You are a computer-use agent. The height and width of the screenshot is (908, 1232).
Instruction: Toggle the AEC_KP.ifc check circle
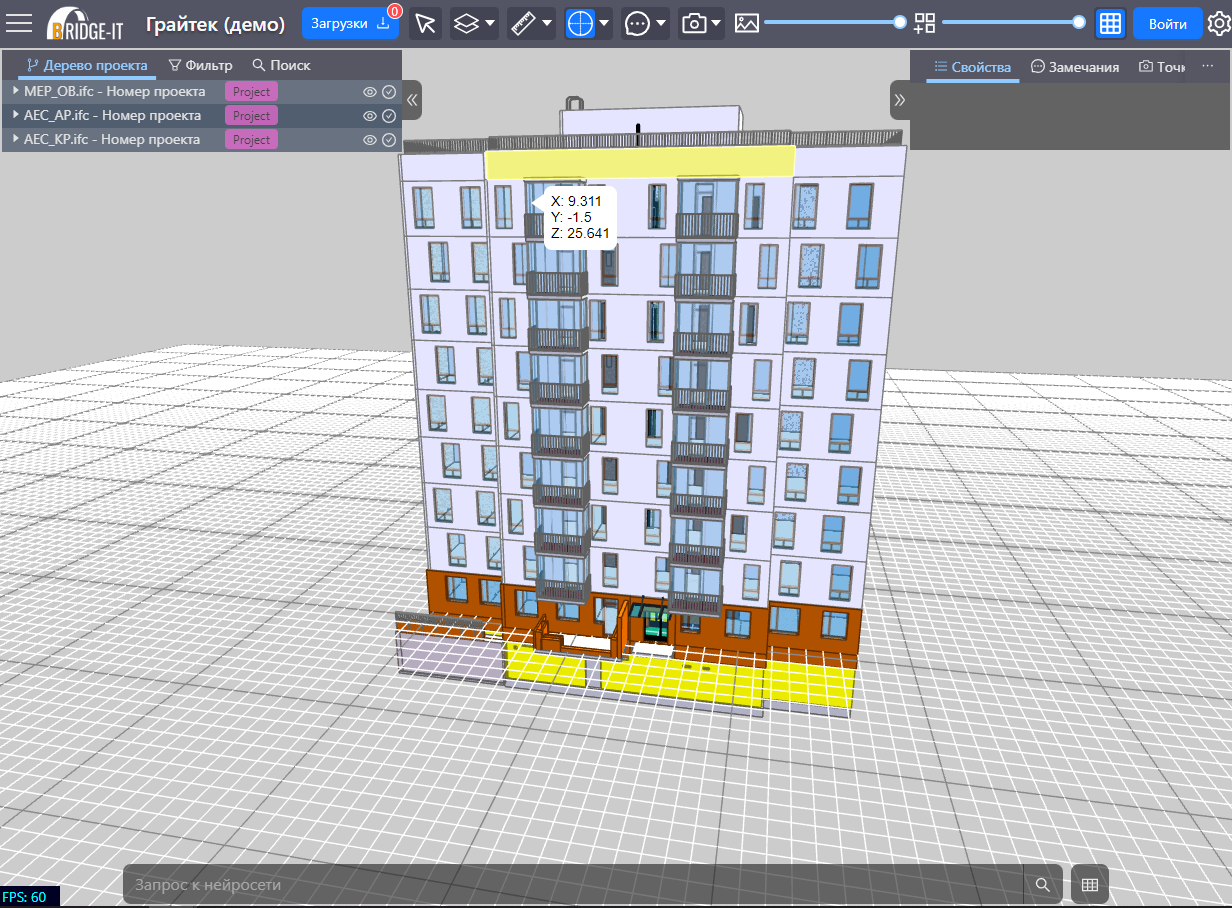point(390,140)
